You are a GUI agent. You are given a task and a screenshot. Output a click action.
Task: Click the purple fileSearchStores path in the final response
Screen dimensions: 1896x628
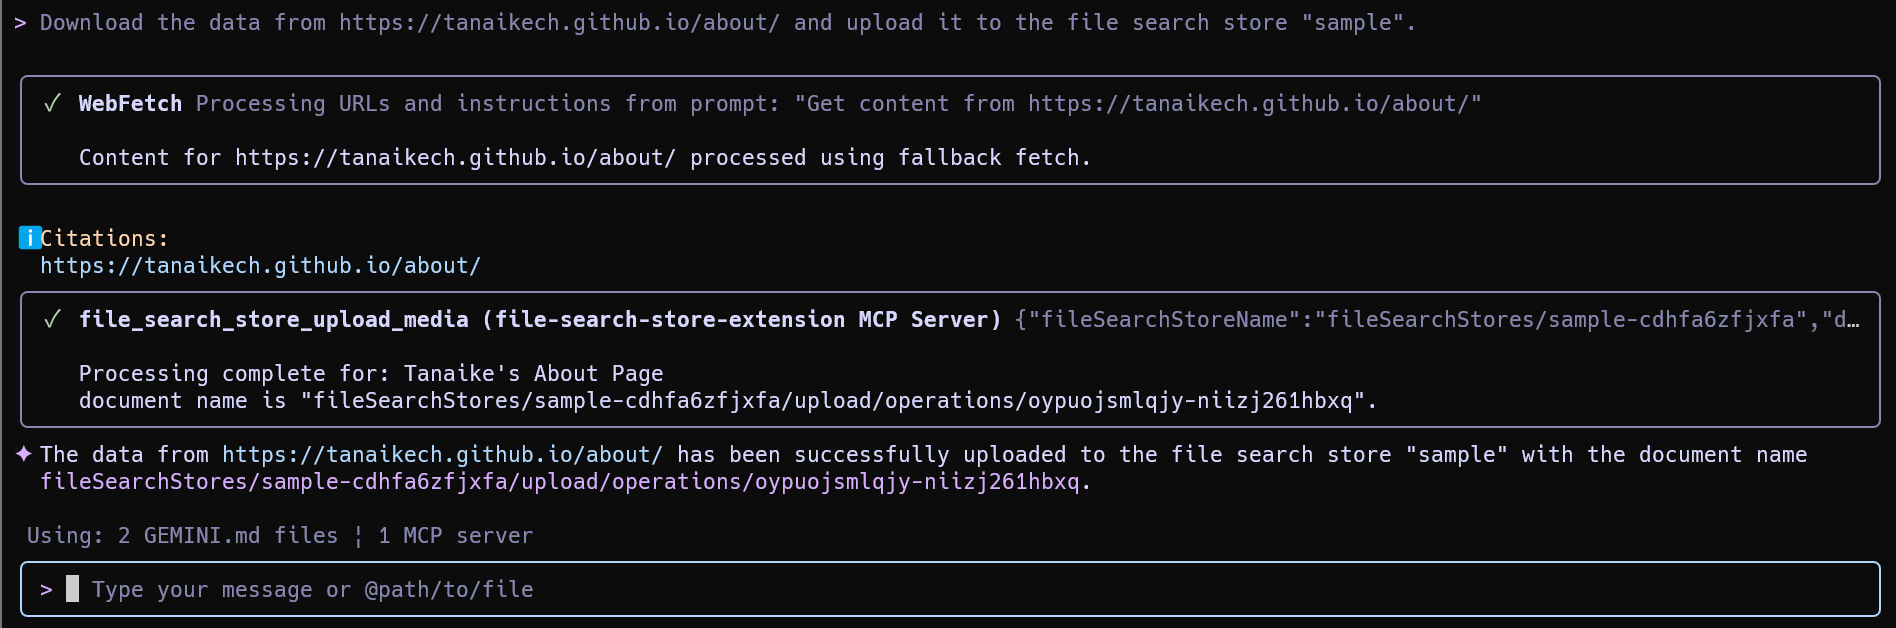point(560,482)
